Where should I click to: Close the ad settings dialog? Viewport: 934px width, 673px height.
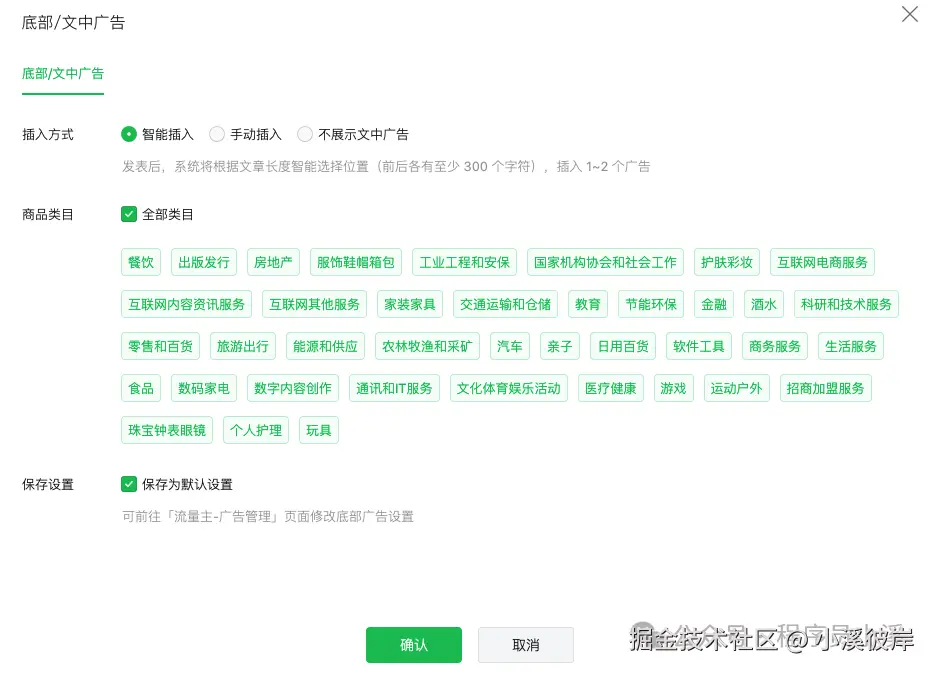[x=909, y=14]
